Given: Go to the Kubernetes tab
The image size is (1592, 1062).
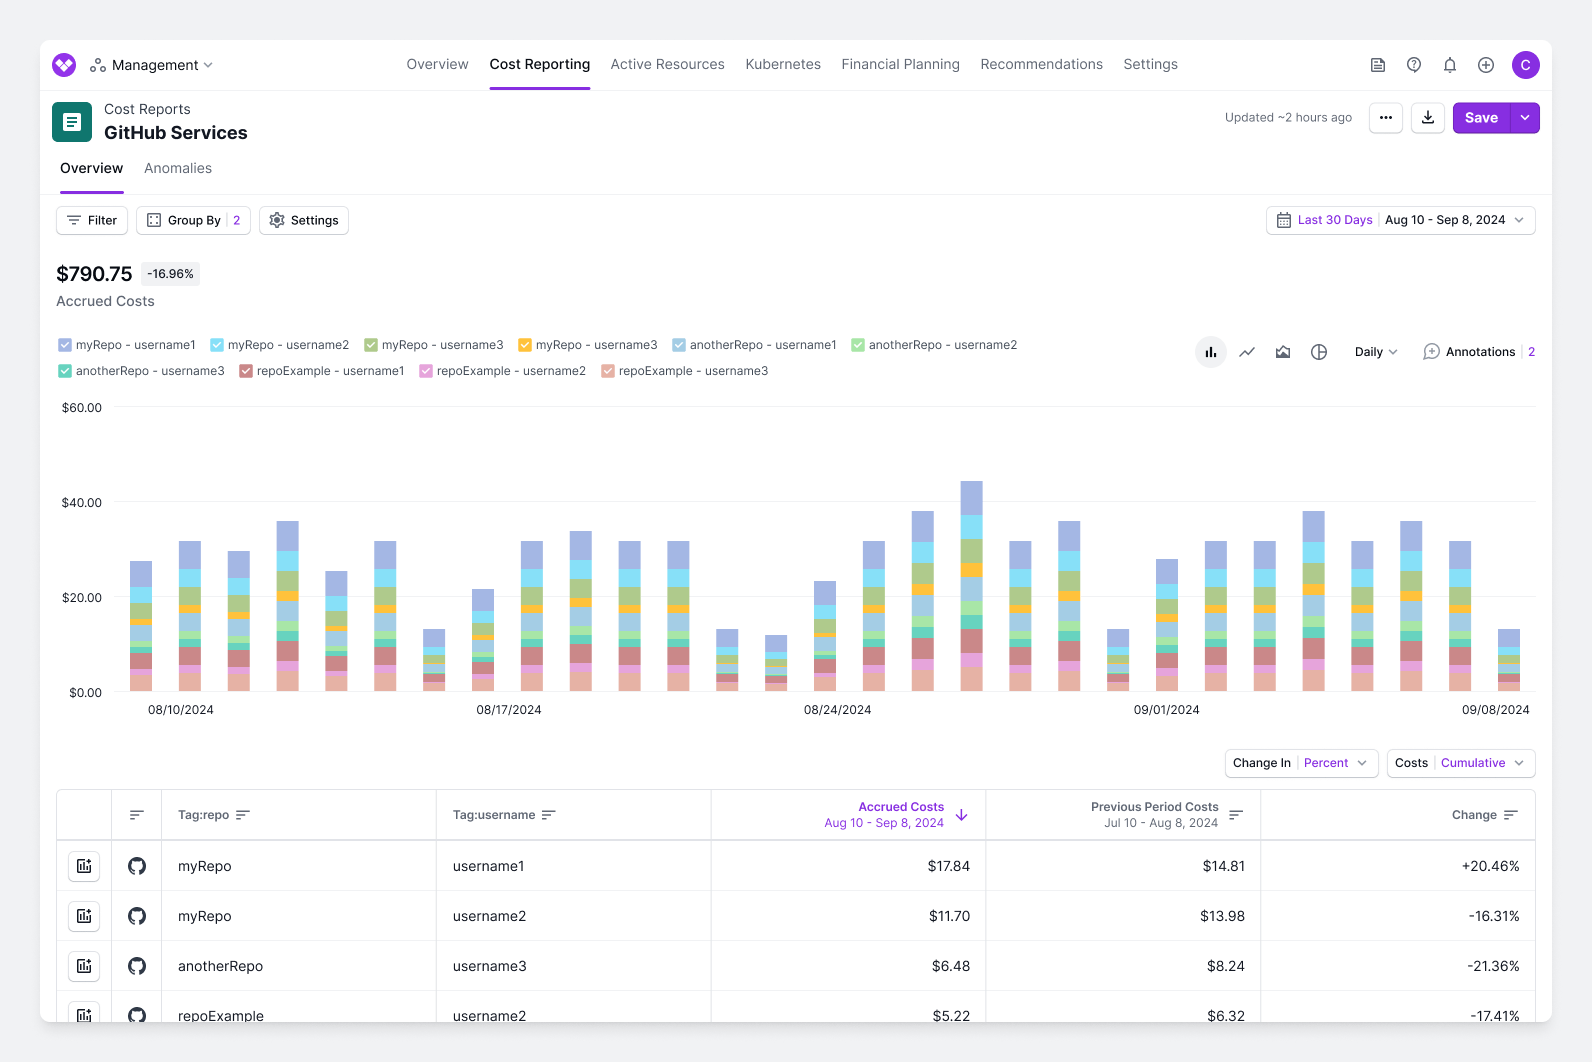Looking at the screenshot, I should coord(783,65).
